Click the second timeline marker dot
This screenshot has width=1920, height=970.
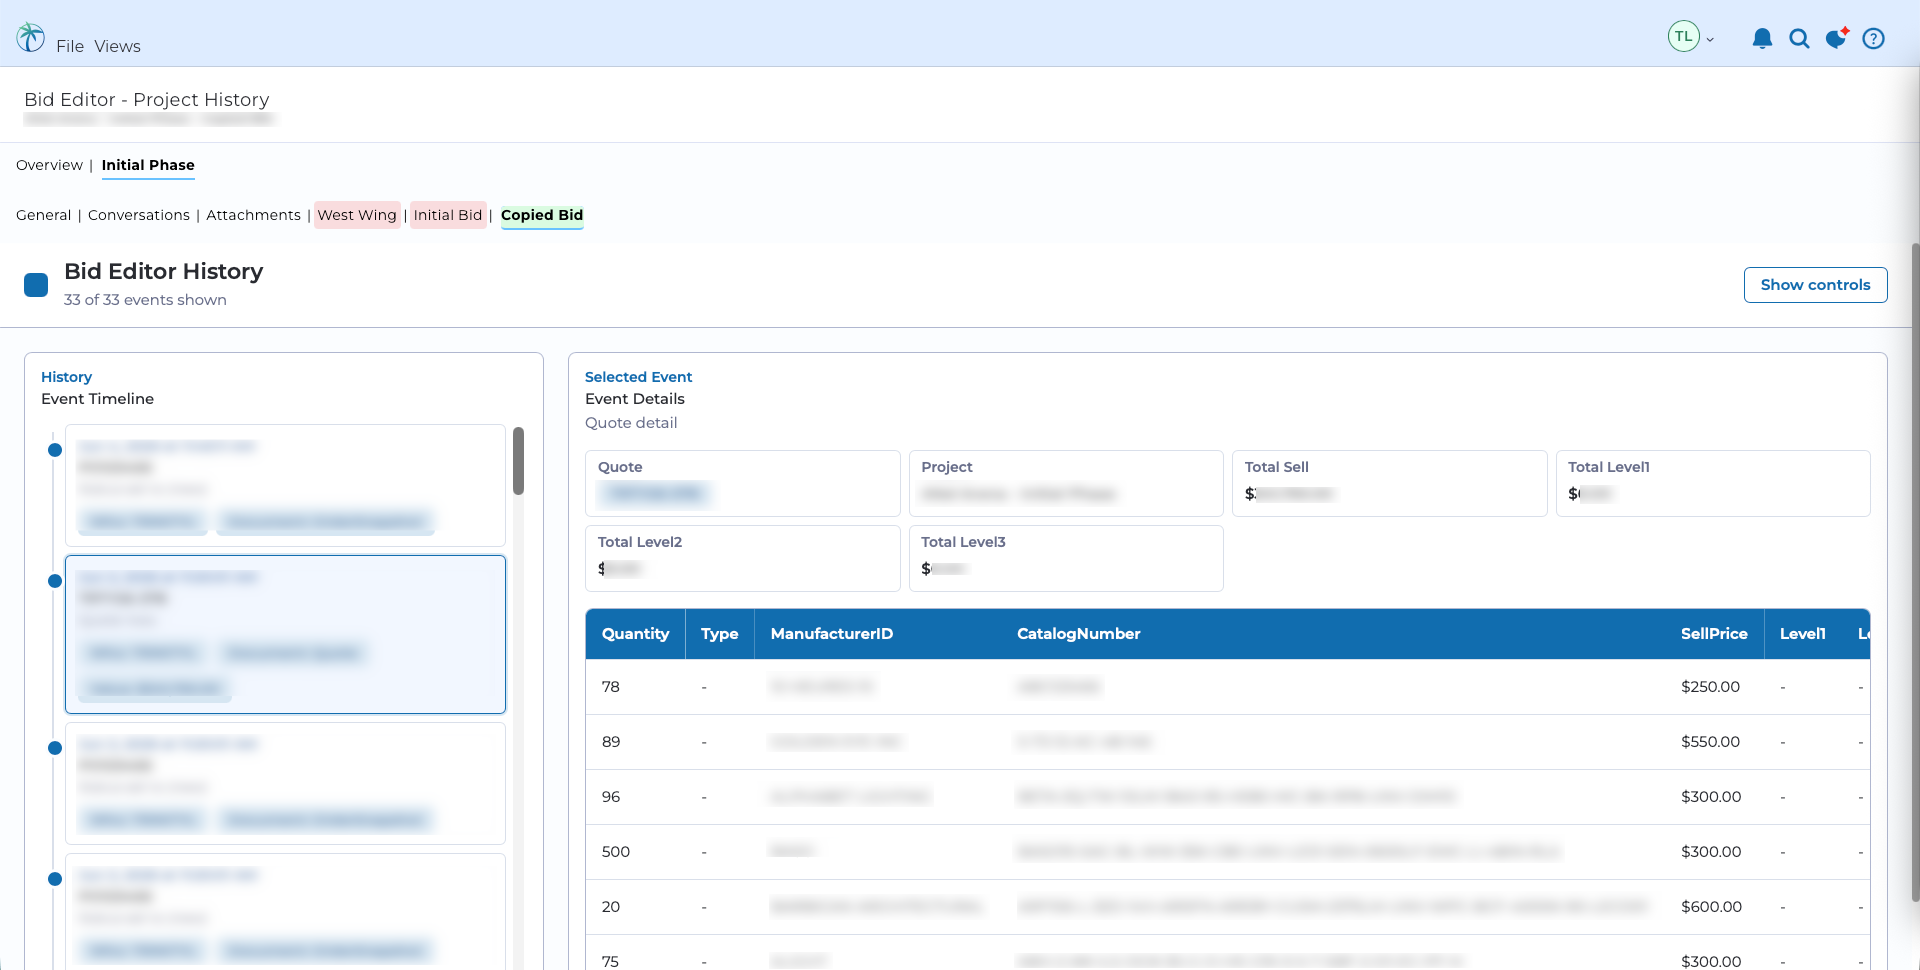55,581
